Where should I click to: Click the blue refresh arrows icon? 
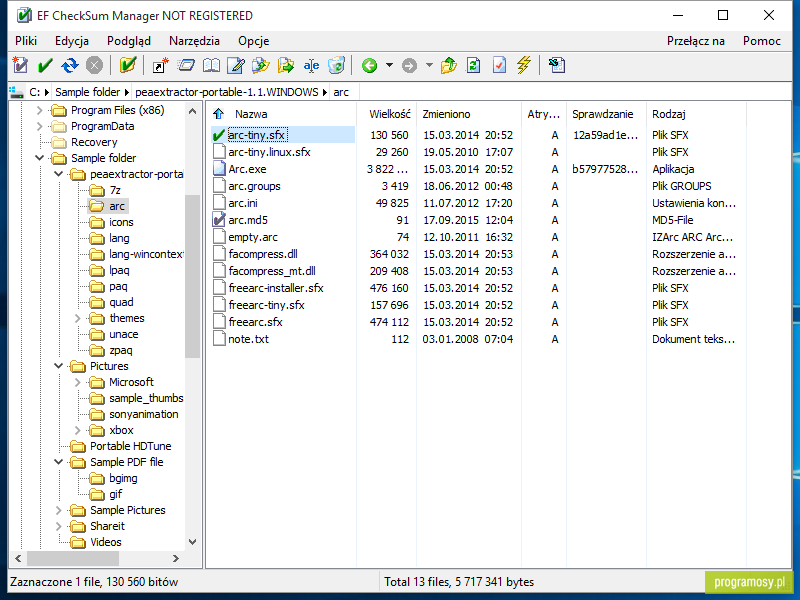[69, 65]
